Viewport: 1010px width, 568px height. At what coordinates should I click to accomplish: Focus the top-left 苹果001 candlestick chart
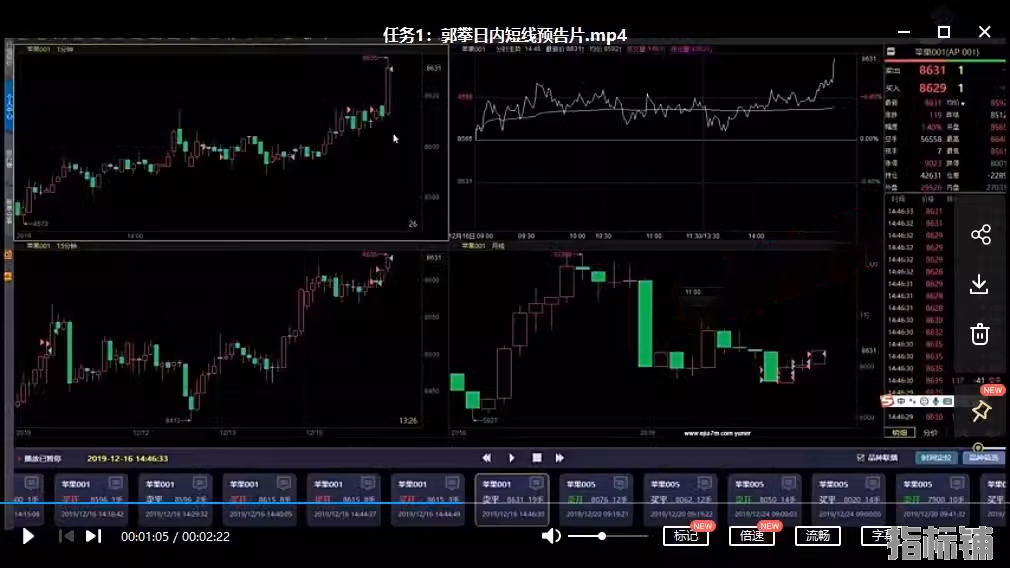pyautogui.click(x=231, y=142)
